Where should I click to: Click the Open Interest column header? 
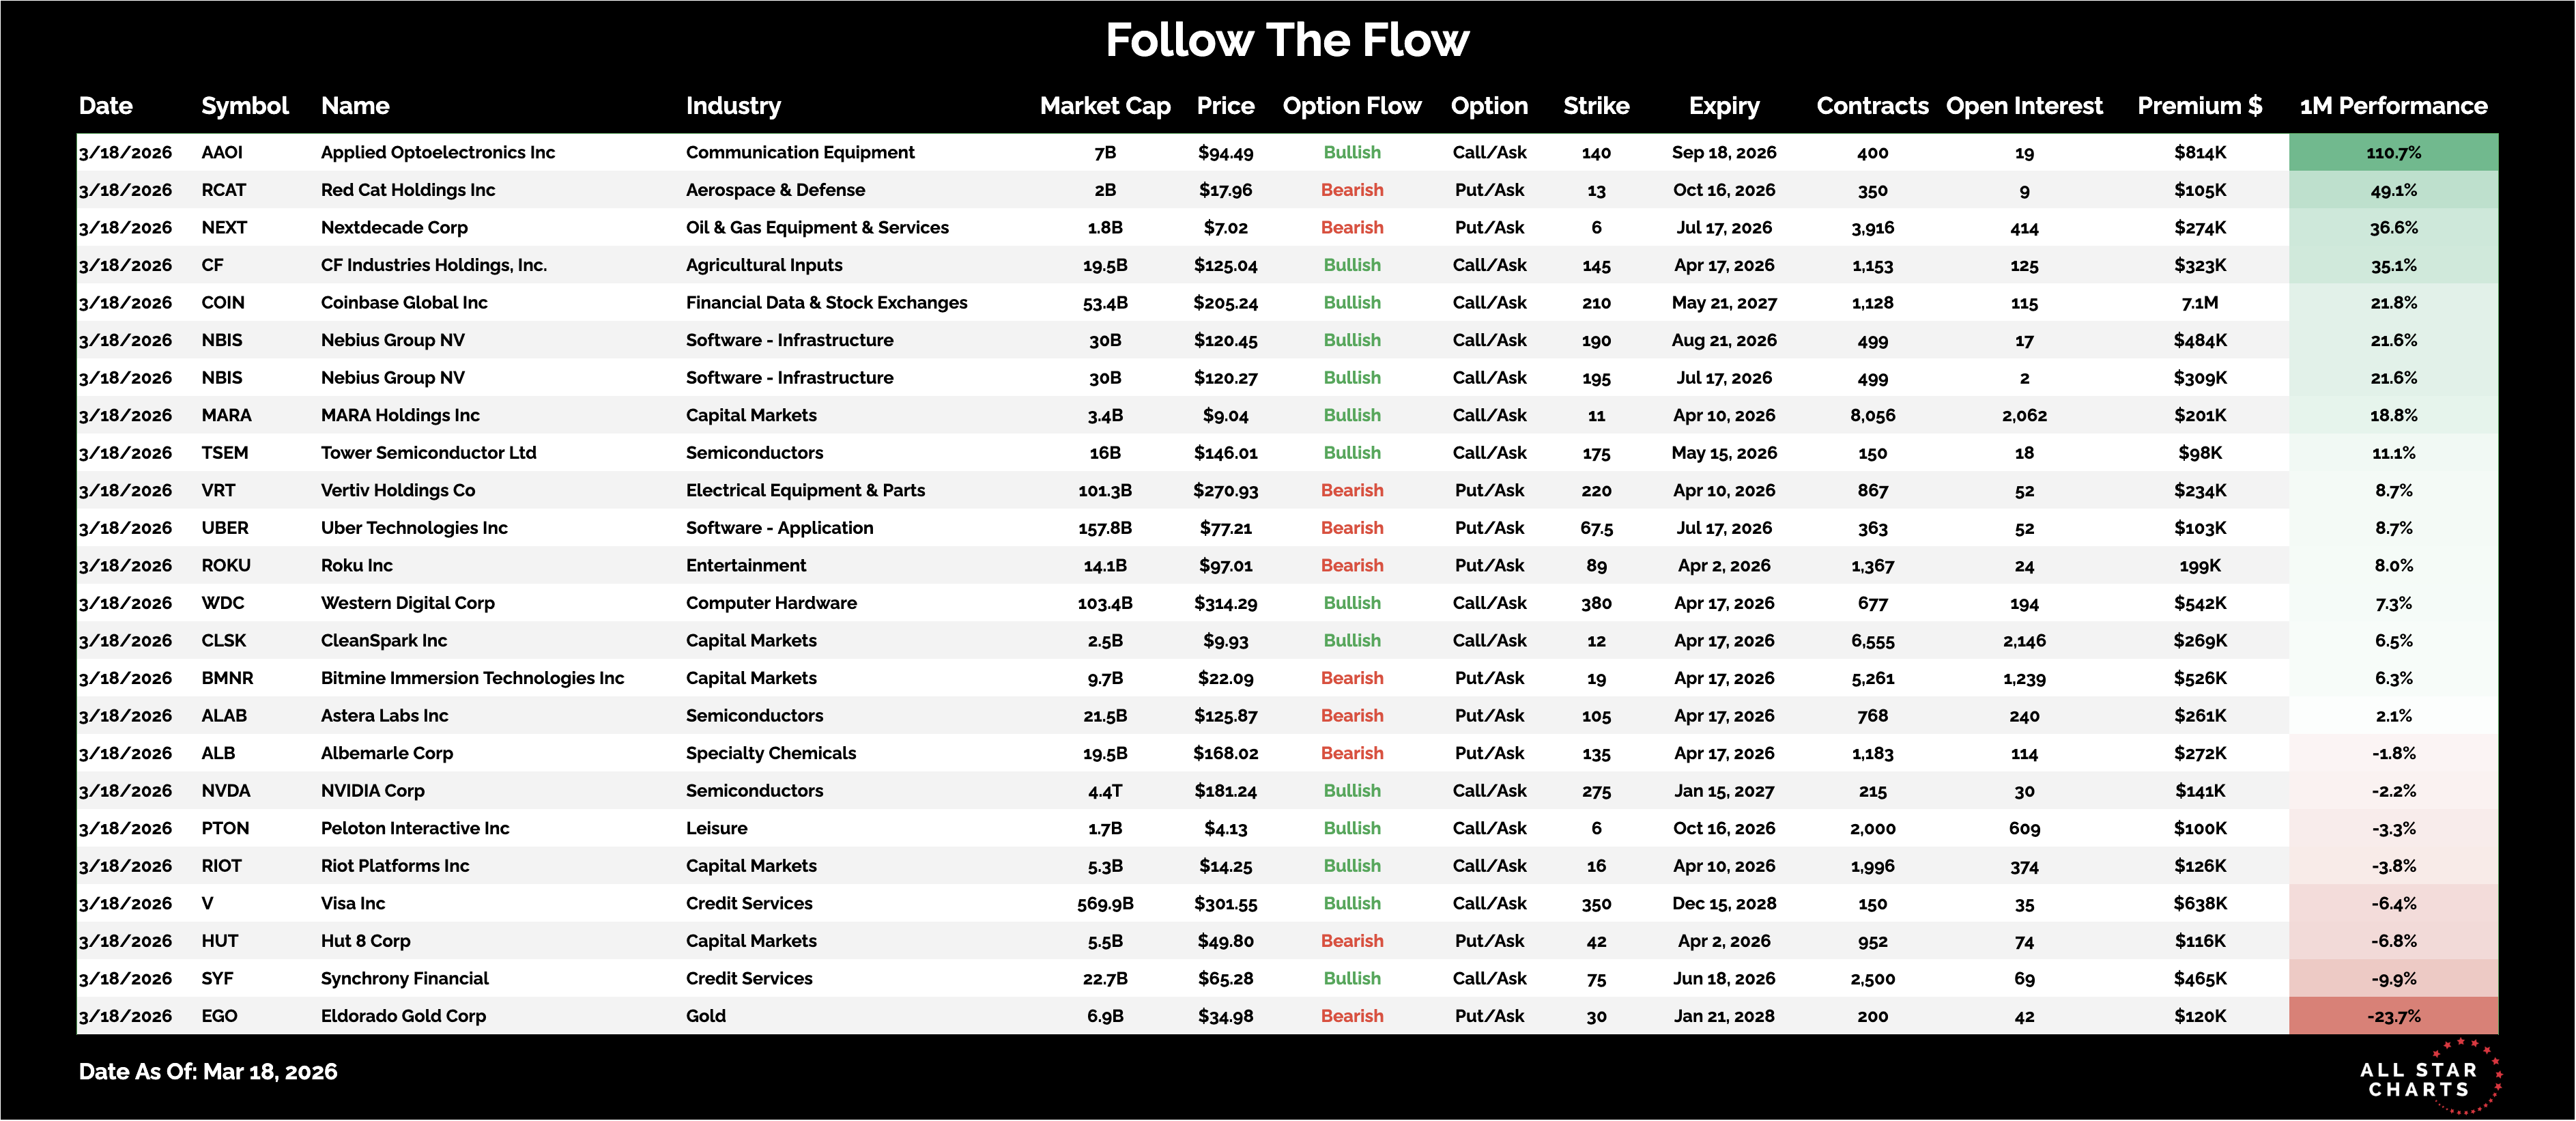(2023, 106)
